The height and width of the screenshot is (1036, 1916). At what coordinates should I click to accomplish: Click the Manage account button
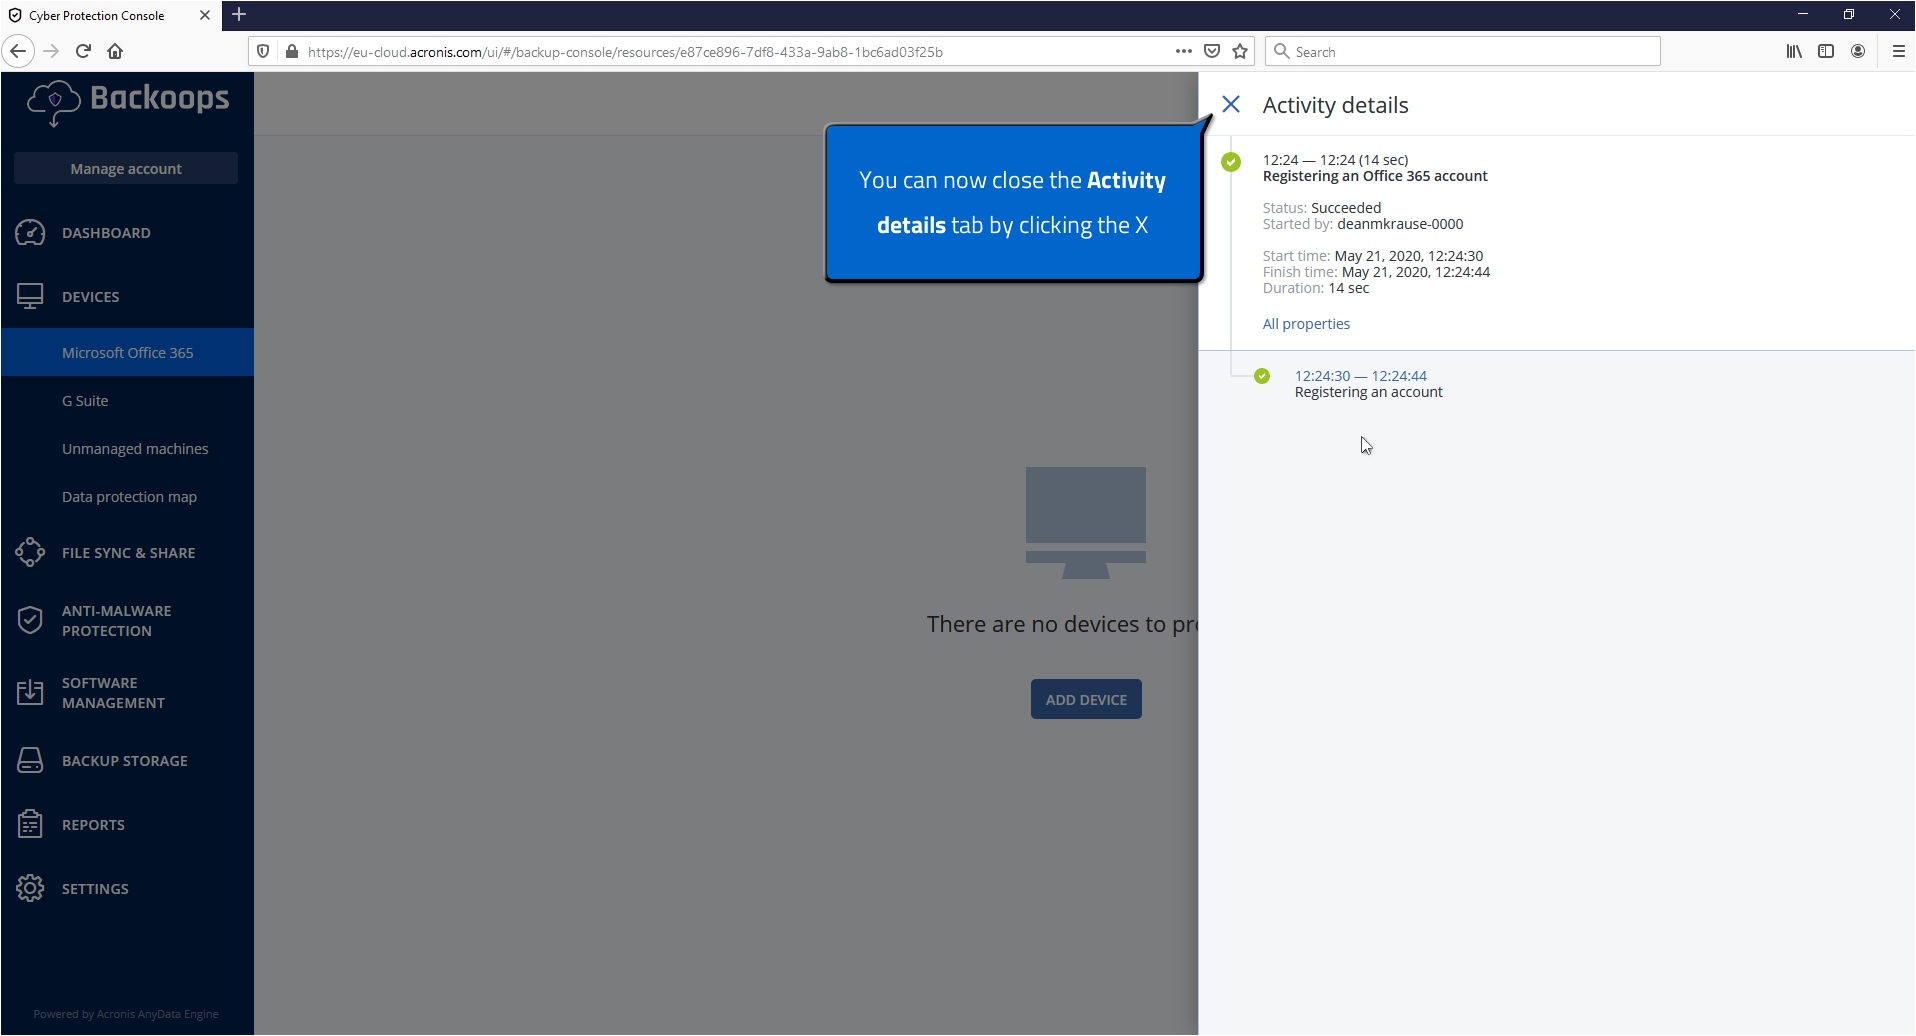click(126, 168)
